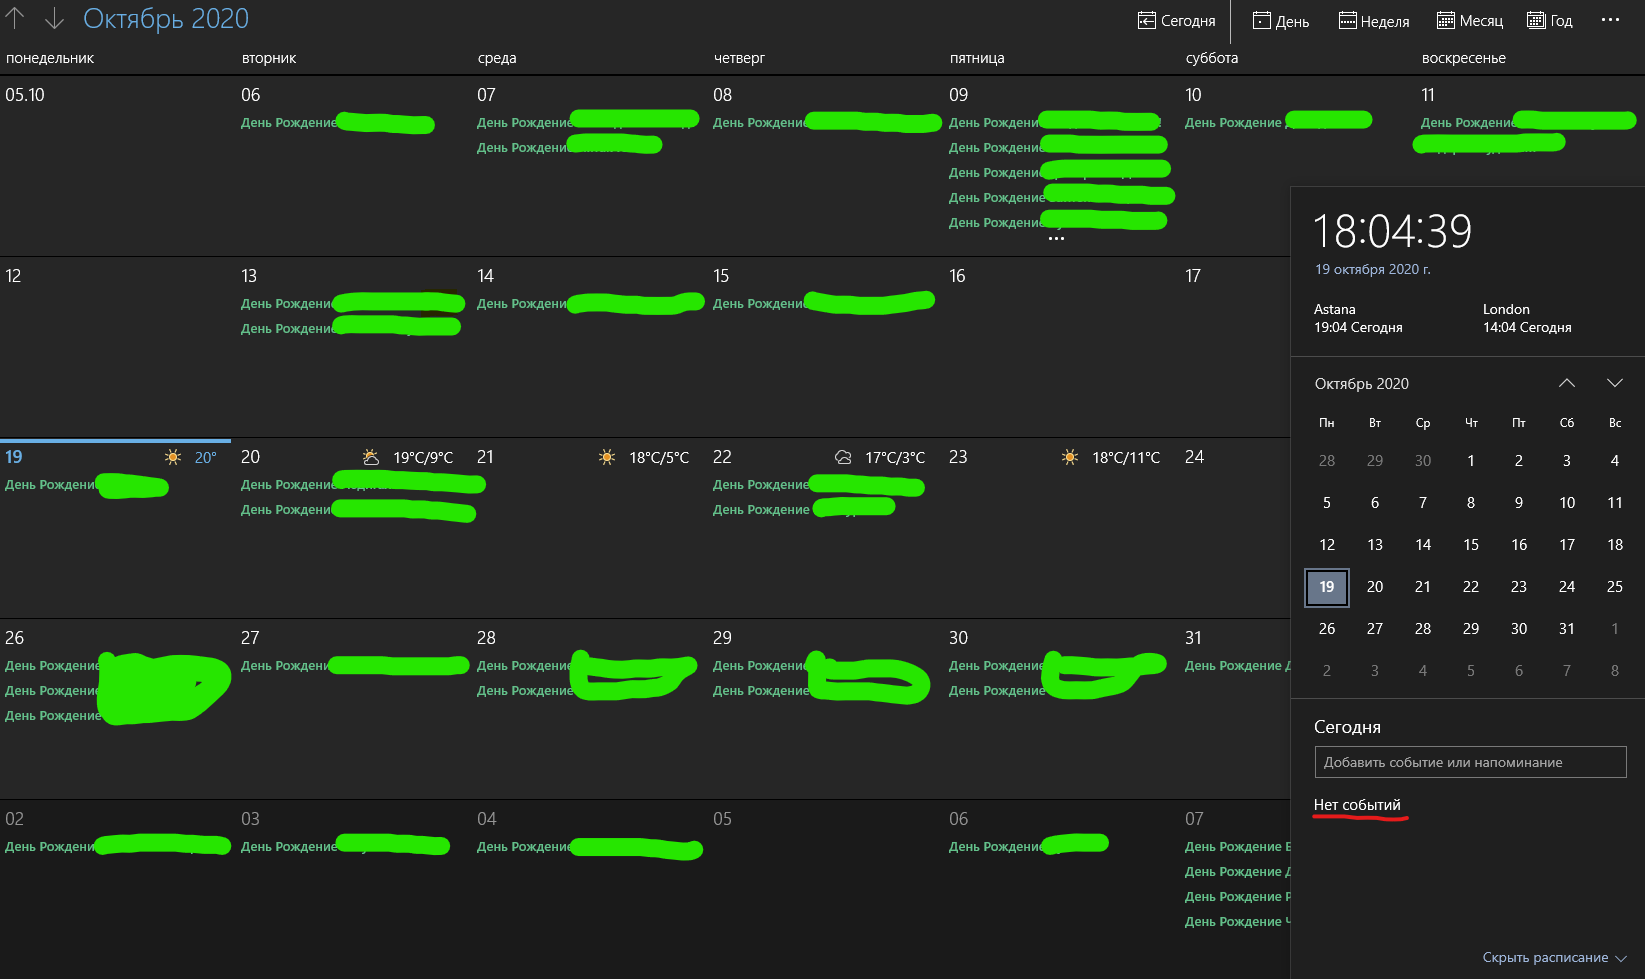The image size is (1645, 979).
Task: Open birthday event on day 27
Action: [354, 666]
